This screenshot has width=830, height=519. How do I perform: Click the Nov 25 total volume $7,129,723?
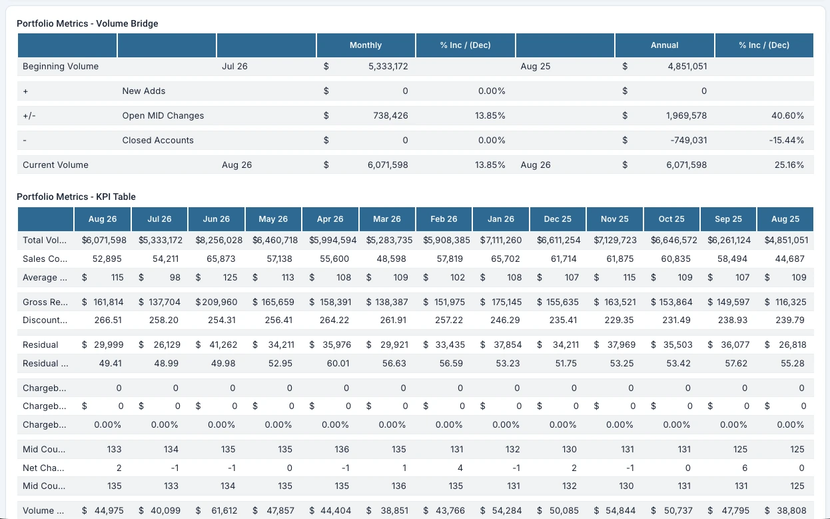coord(615,240)
